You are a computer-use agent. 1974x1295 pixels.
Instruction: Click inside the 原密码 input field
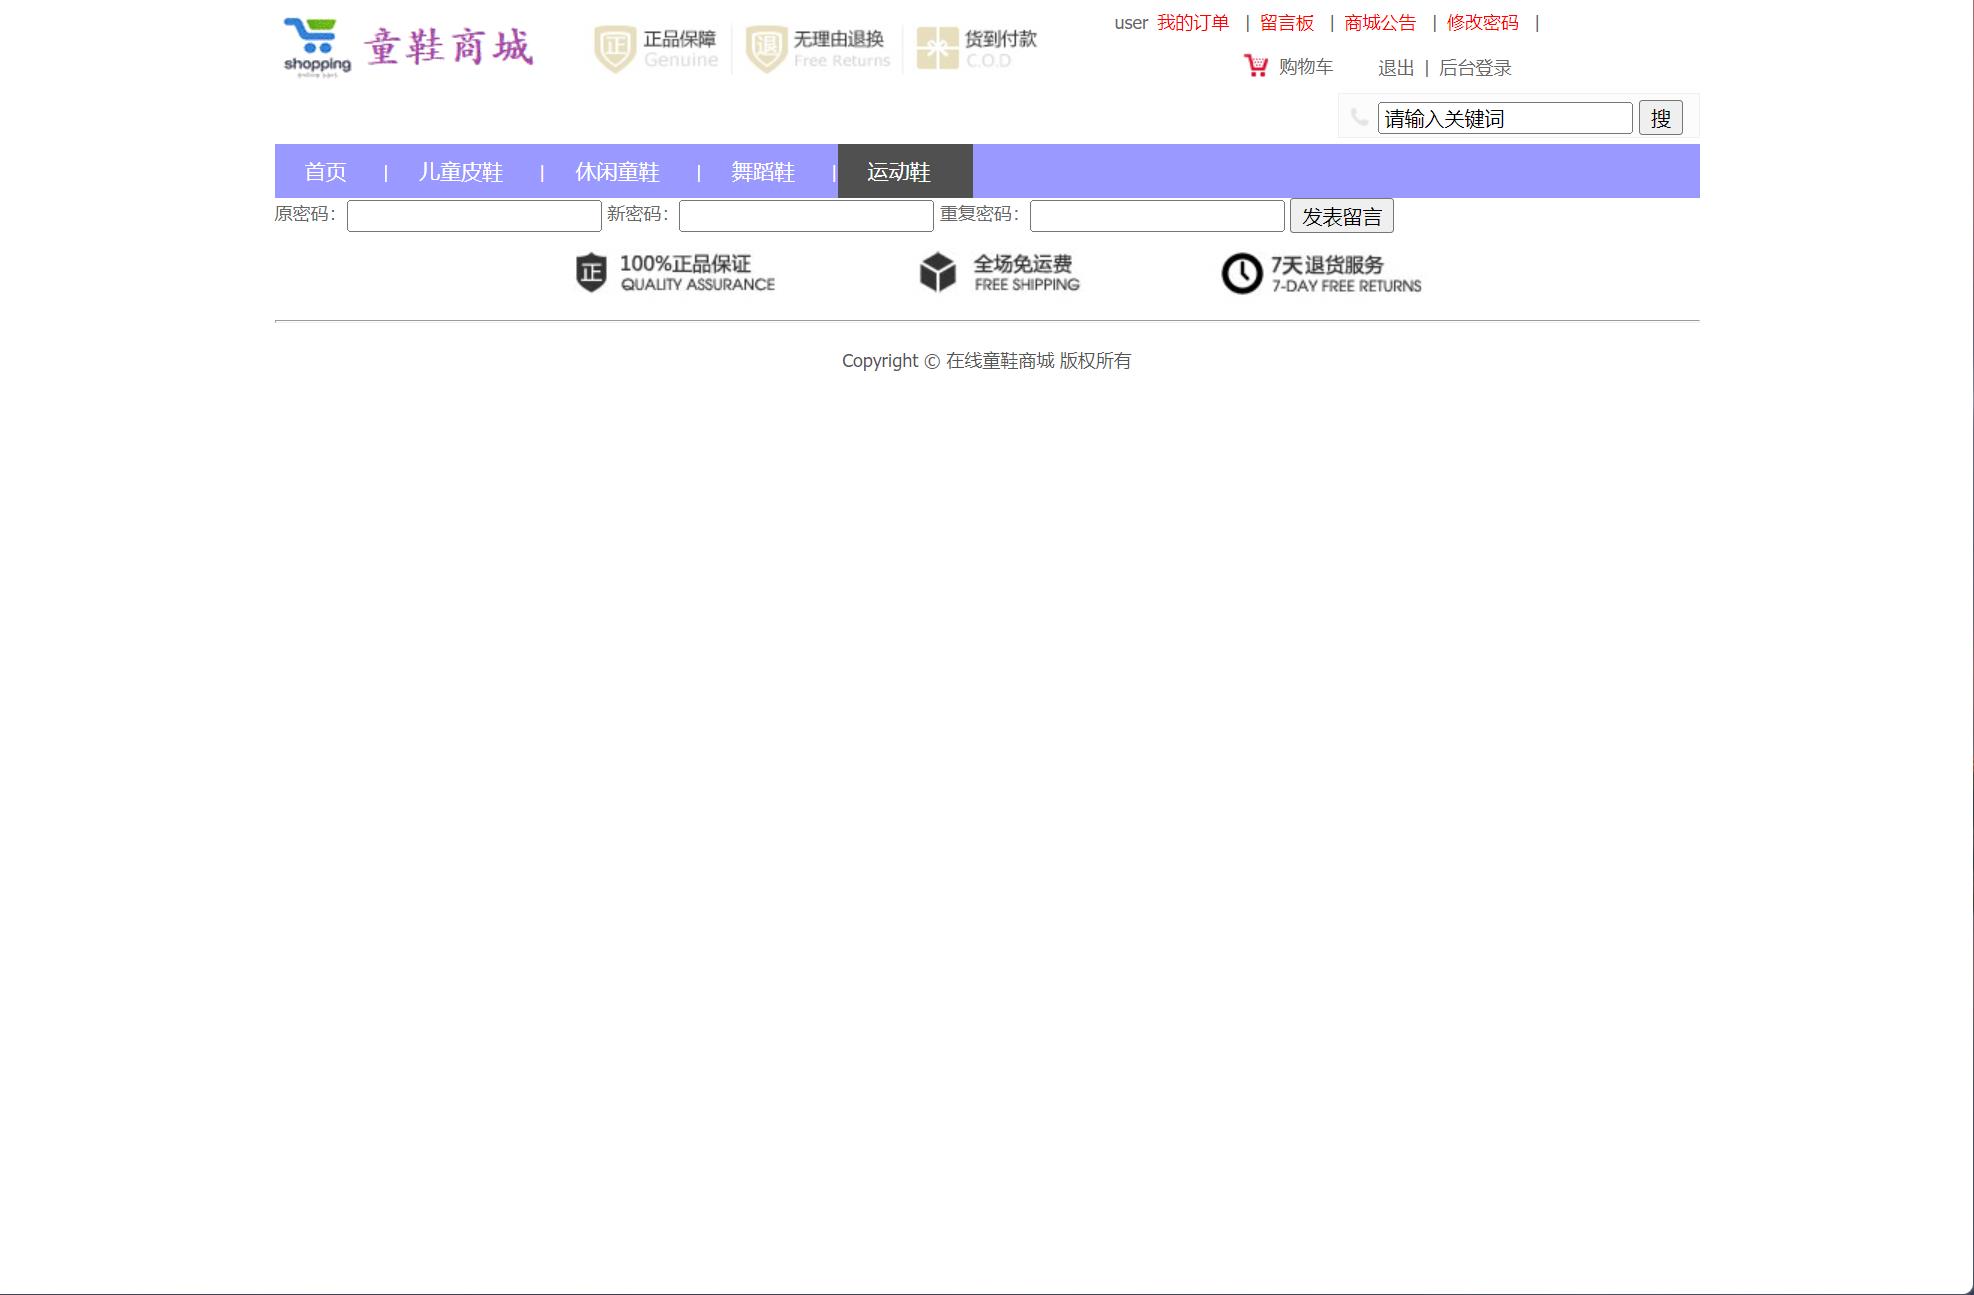(473, 215)
